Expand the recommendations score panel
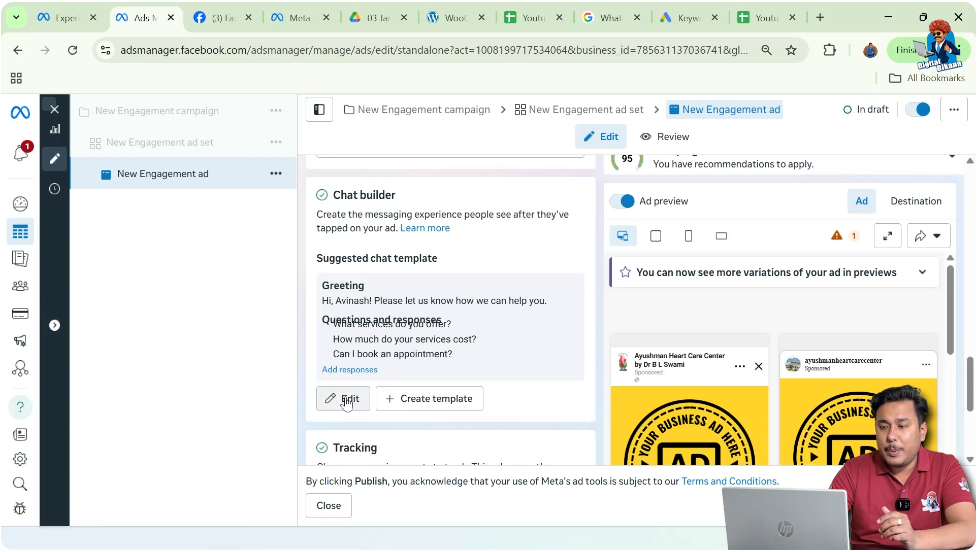 pyautogui.click(x=952, y=156)
